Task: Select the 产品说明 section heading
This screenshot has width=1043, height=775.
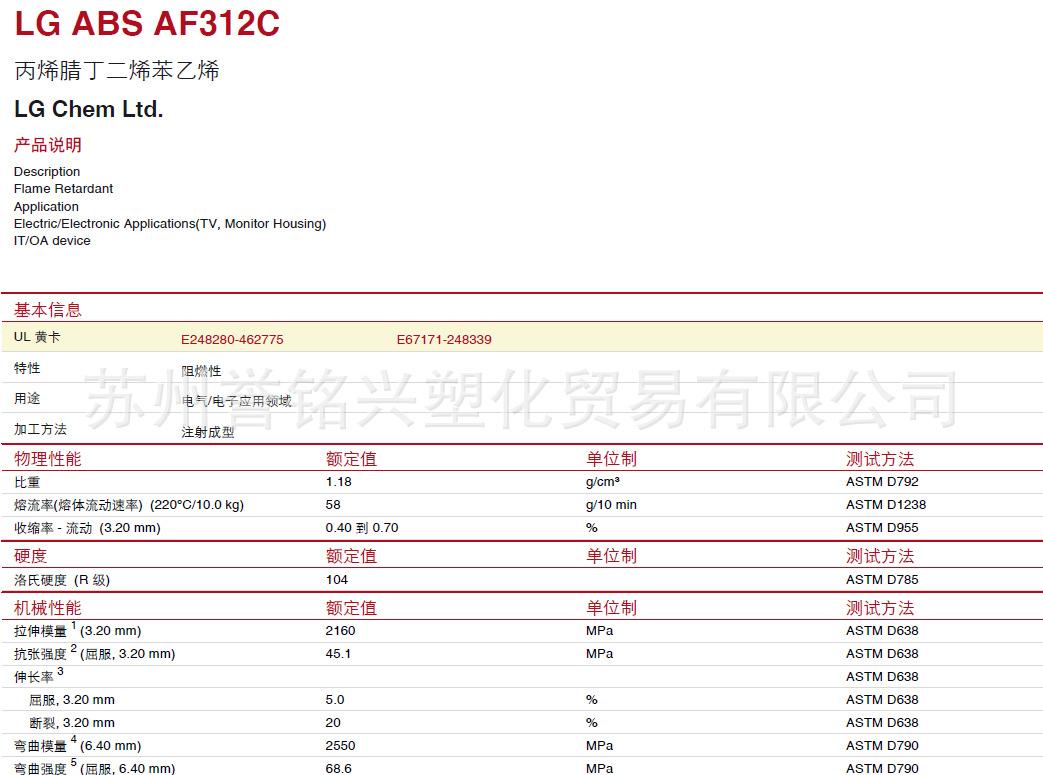Action: tap(48, 145)
